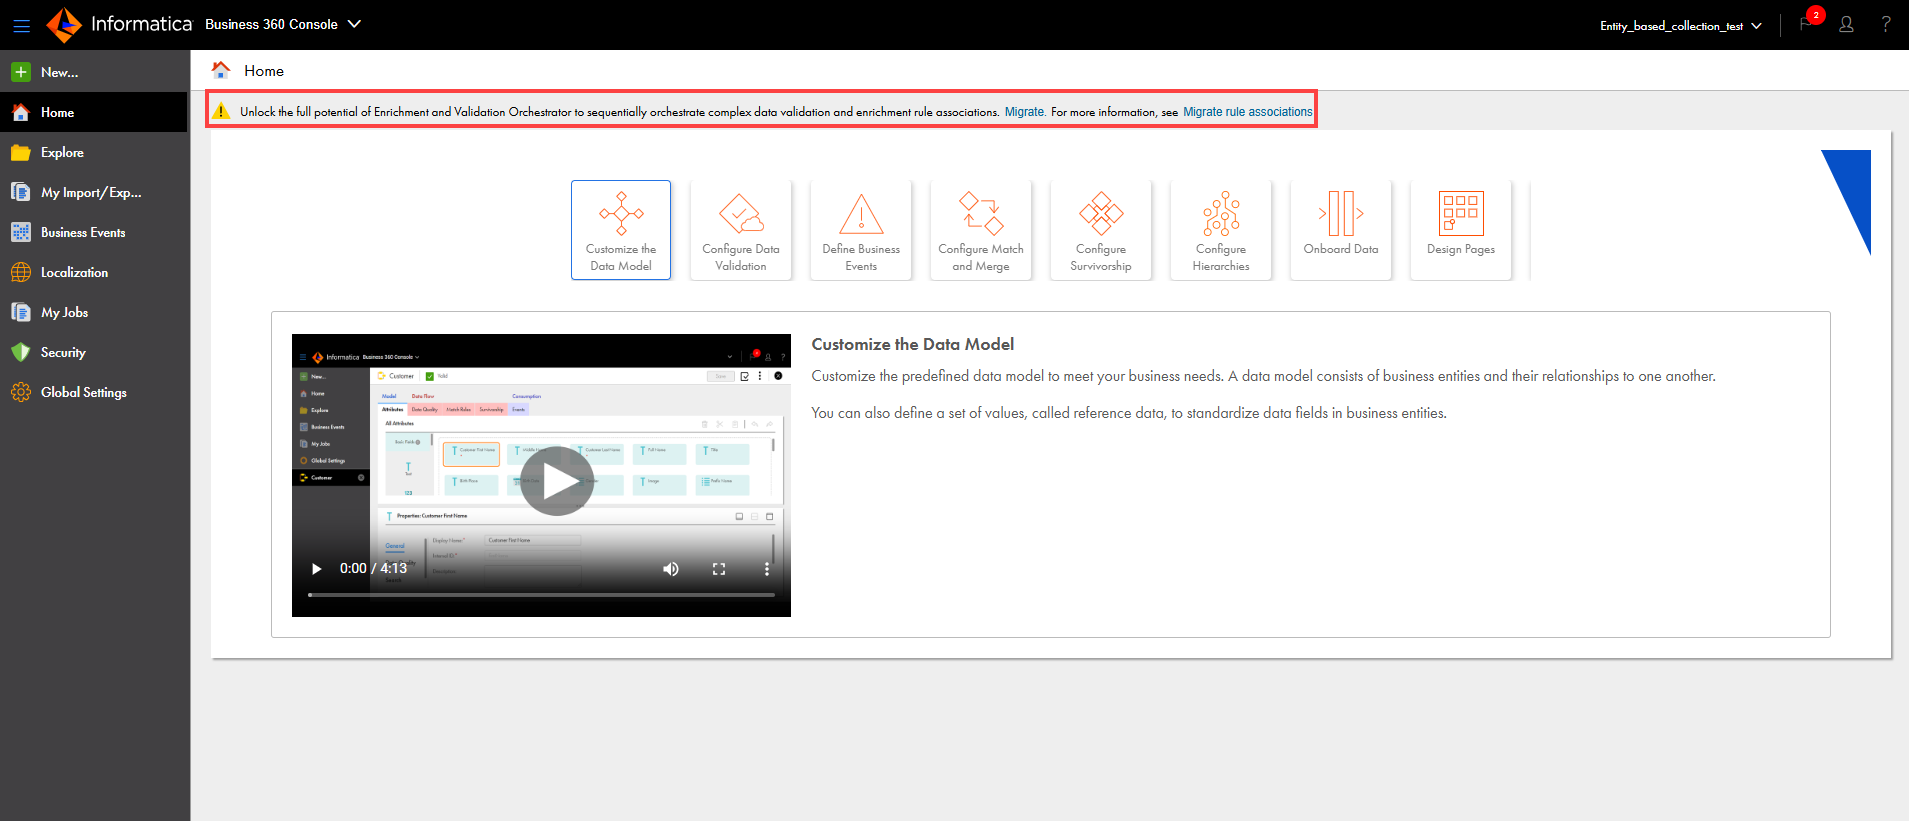Image resolution: width=1909 pixels, height=821 pixels.
Task: Select the Define Business Events tile
Action: 861,230
